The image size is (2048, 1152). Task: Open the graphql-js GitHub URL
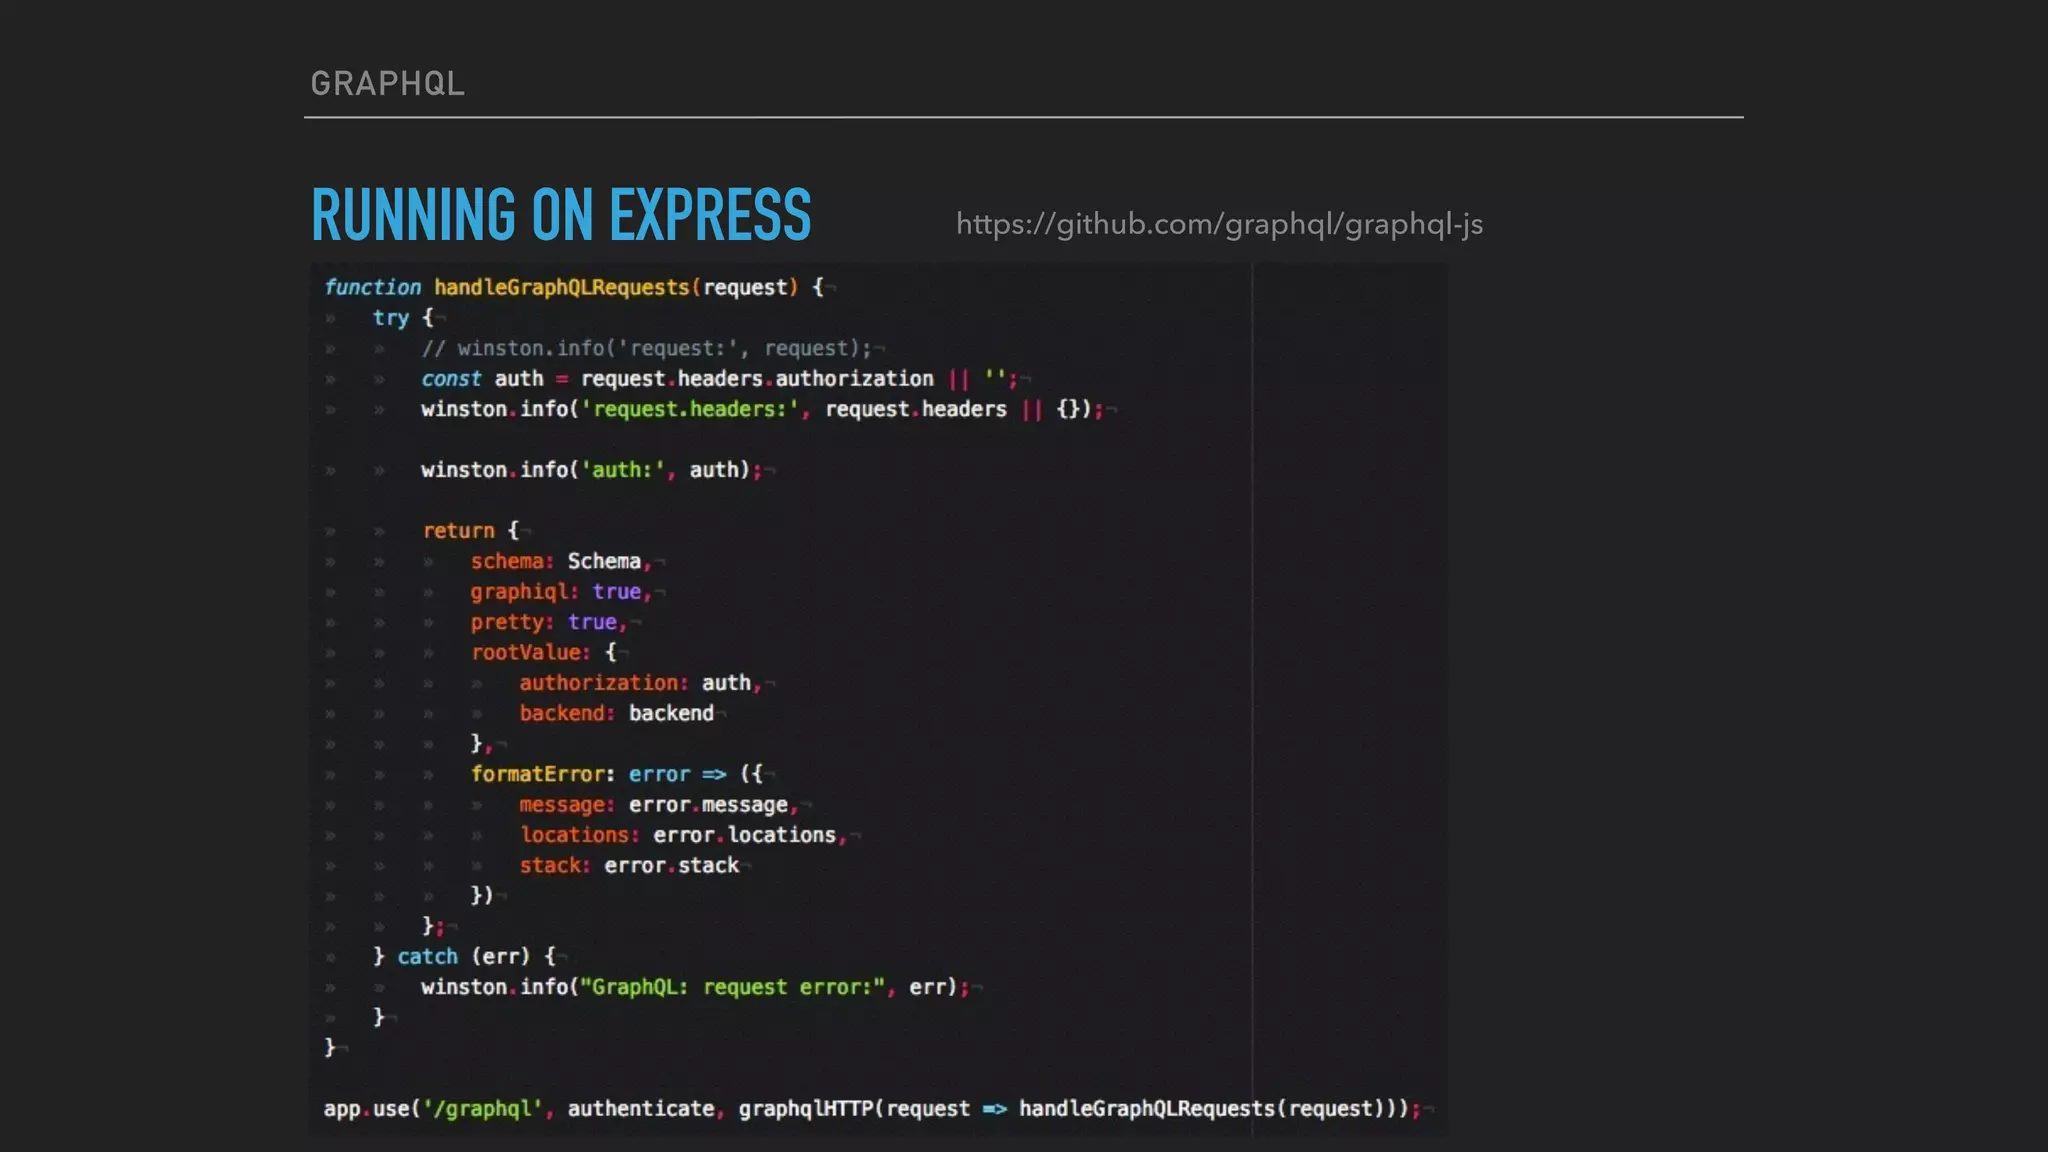tap(1219, 225)
